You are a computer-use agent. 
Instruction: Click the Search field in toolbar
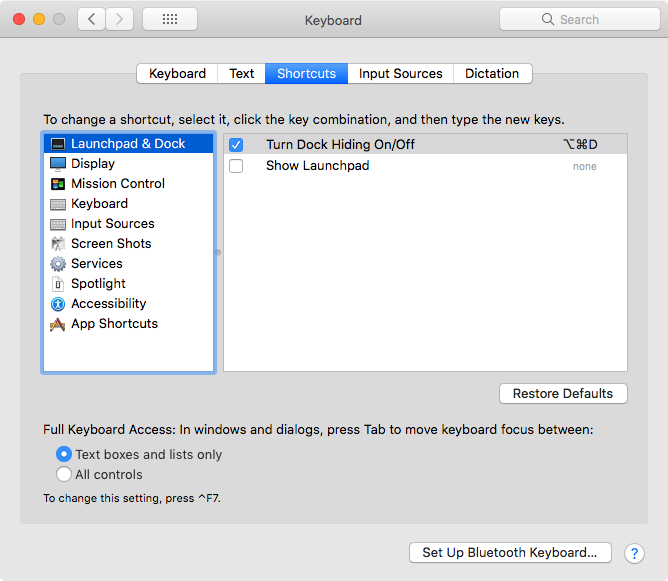[x=578, y=19]
